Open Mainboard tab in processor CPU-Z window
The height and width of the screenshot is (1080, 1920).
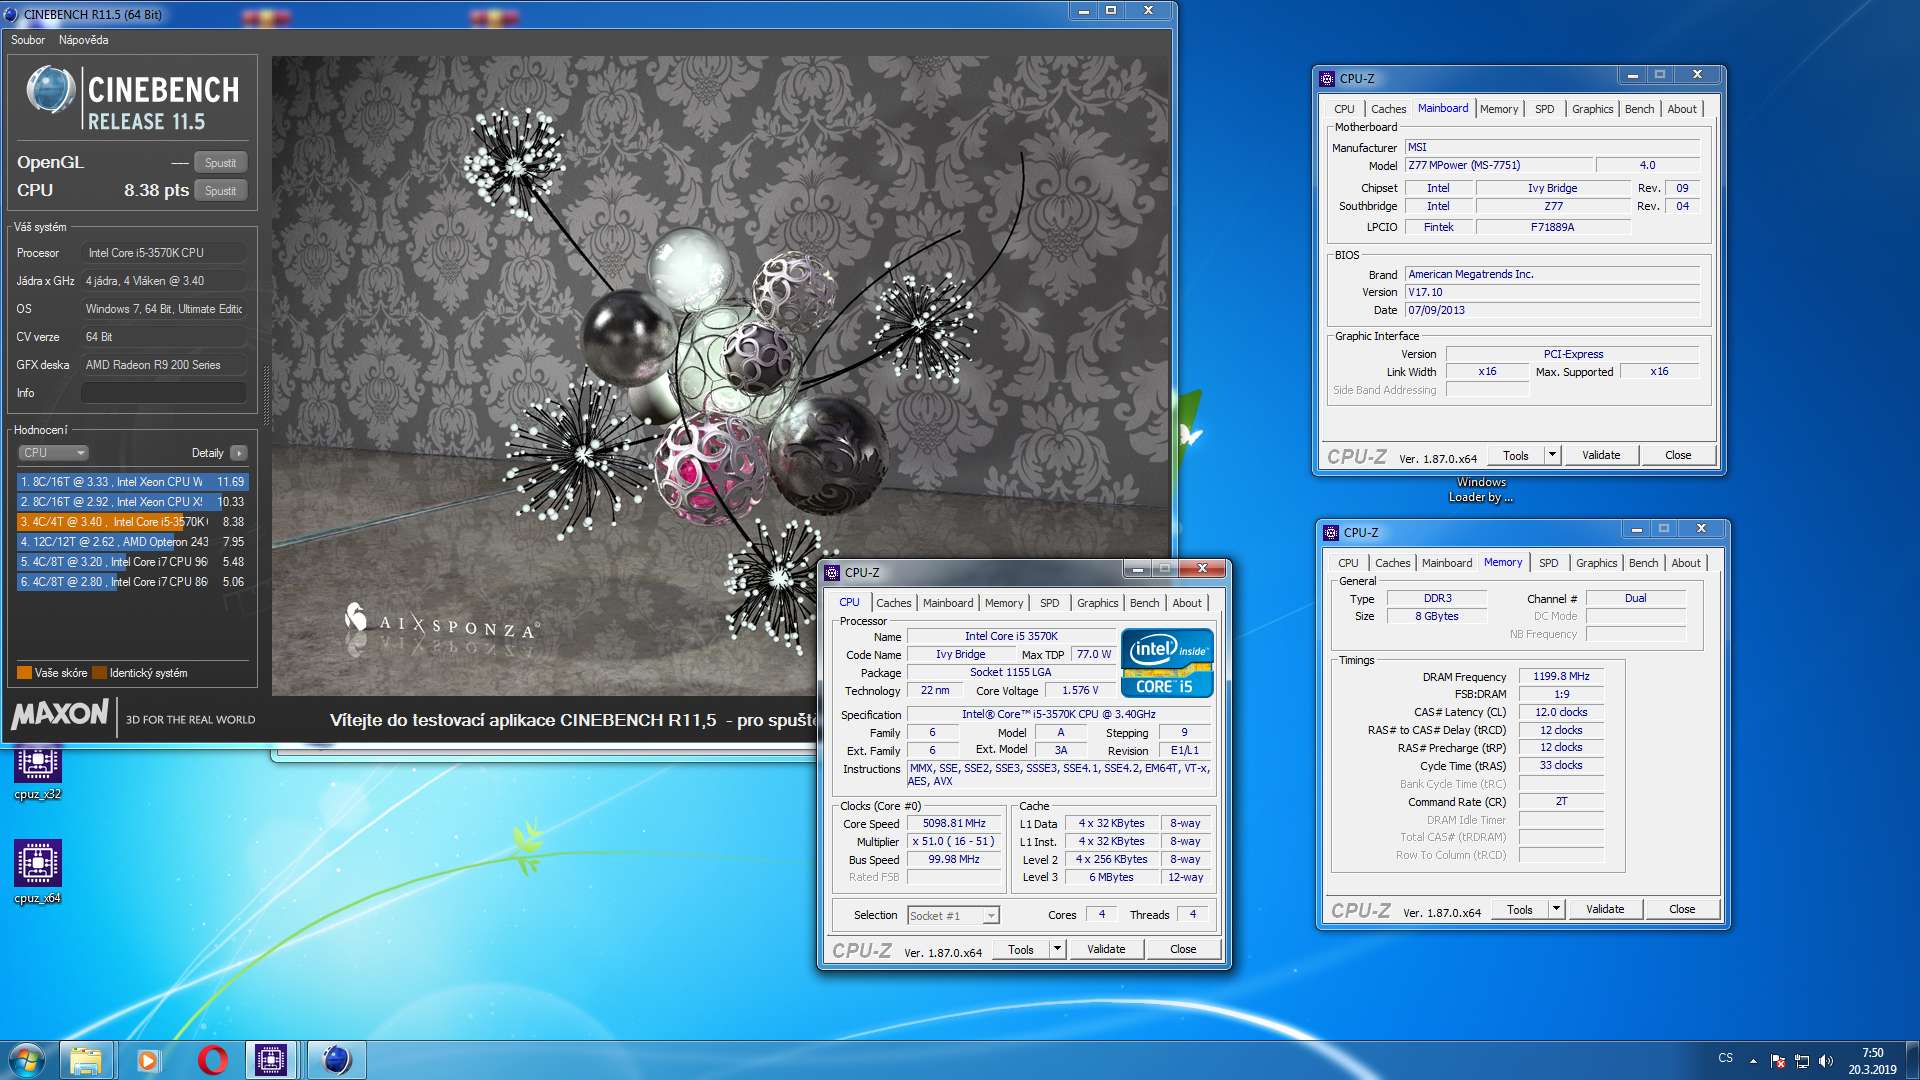(947, 603)
